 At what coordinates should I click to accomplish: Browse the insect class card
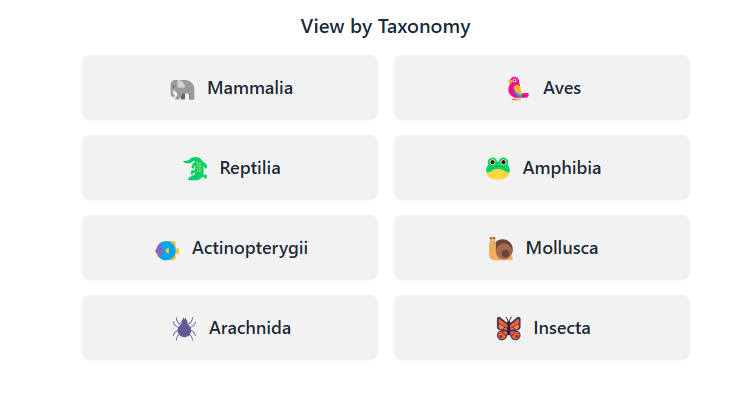coord(542,327)
